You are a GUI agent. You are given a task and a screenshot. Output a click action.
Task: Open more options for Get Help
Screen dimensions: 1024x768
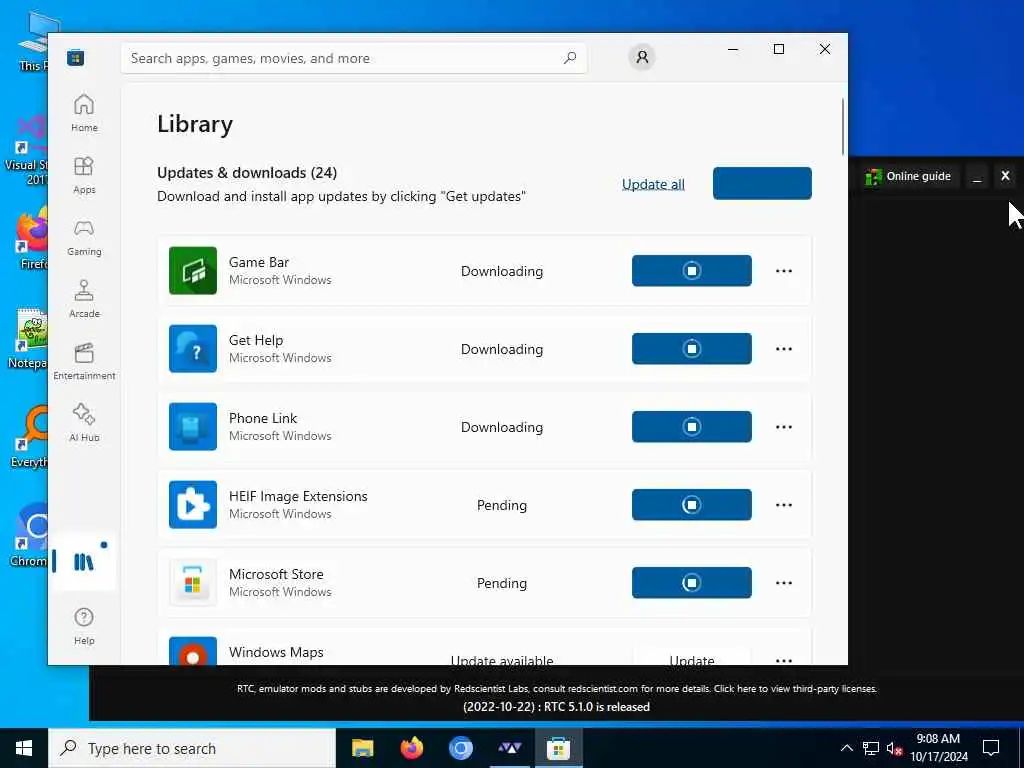tap(784, 349)
